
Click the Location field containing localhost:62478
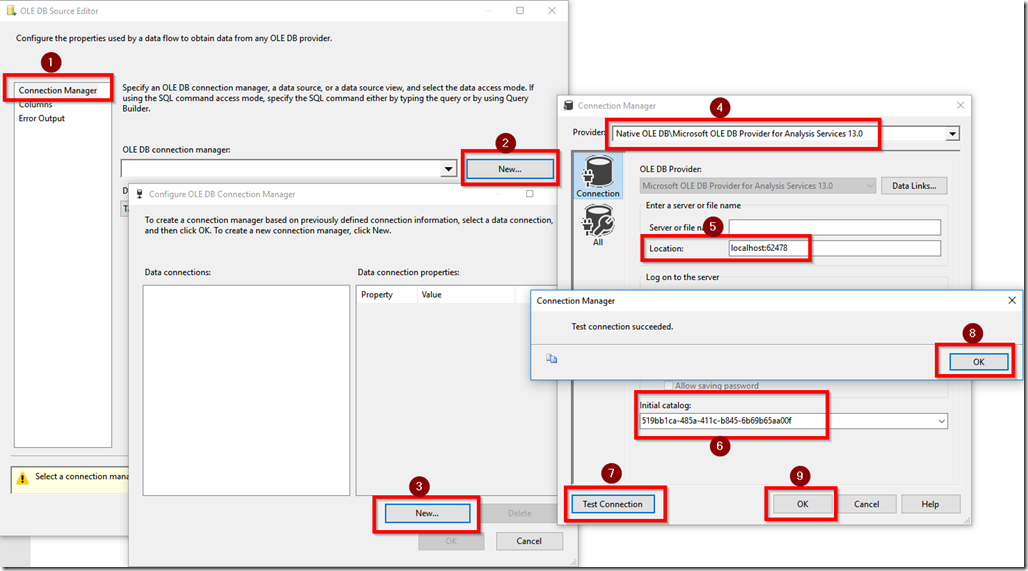[835, 248]
